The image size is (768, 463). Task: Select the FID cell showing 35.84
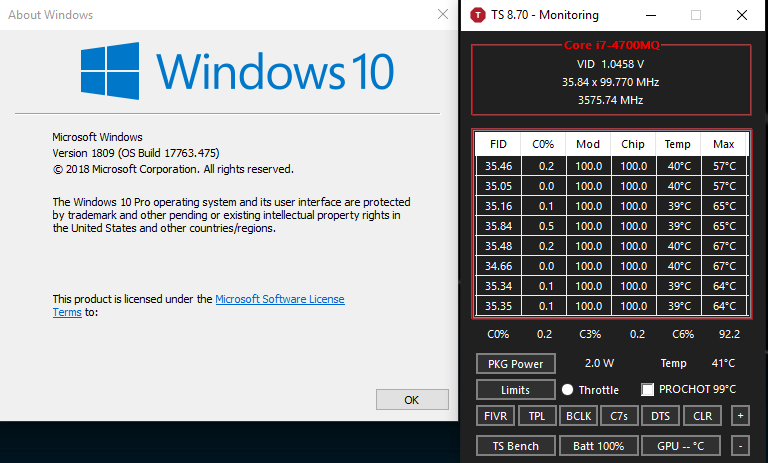[x=499, y=226]
